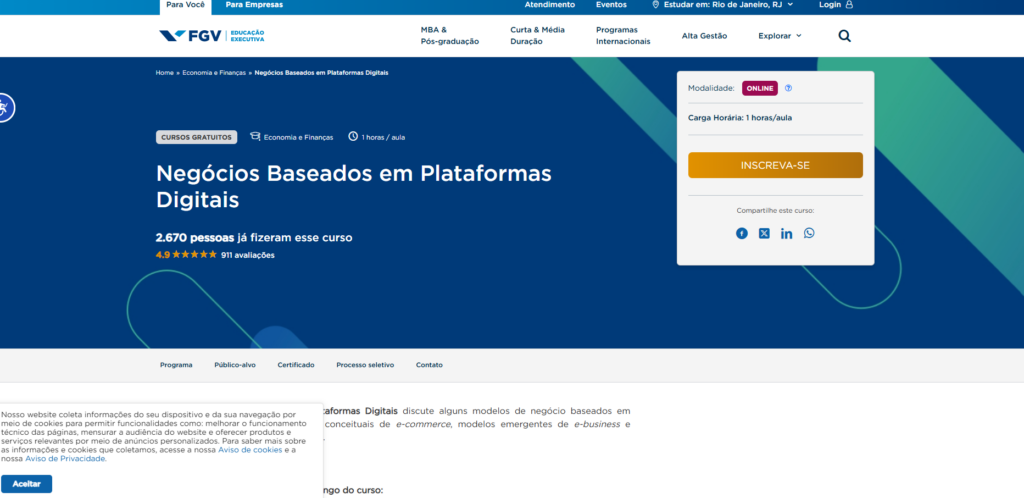
Task: Open the Estudar em Rio de Janeiro dropdown
Action: coord(722,5)
